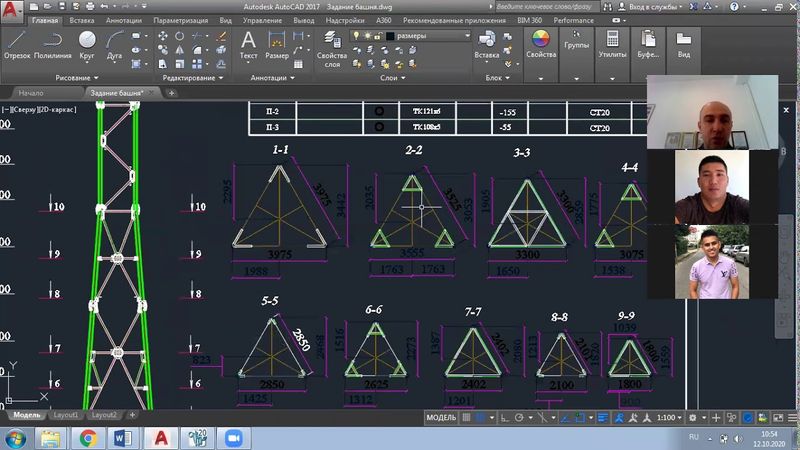Open Google Chrome from the taskbar

click(88, 437)
